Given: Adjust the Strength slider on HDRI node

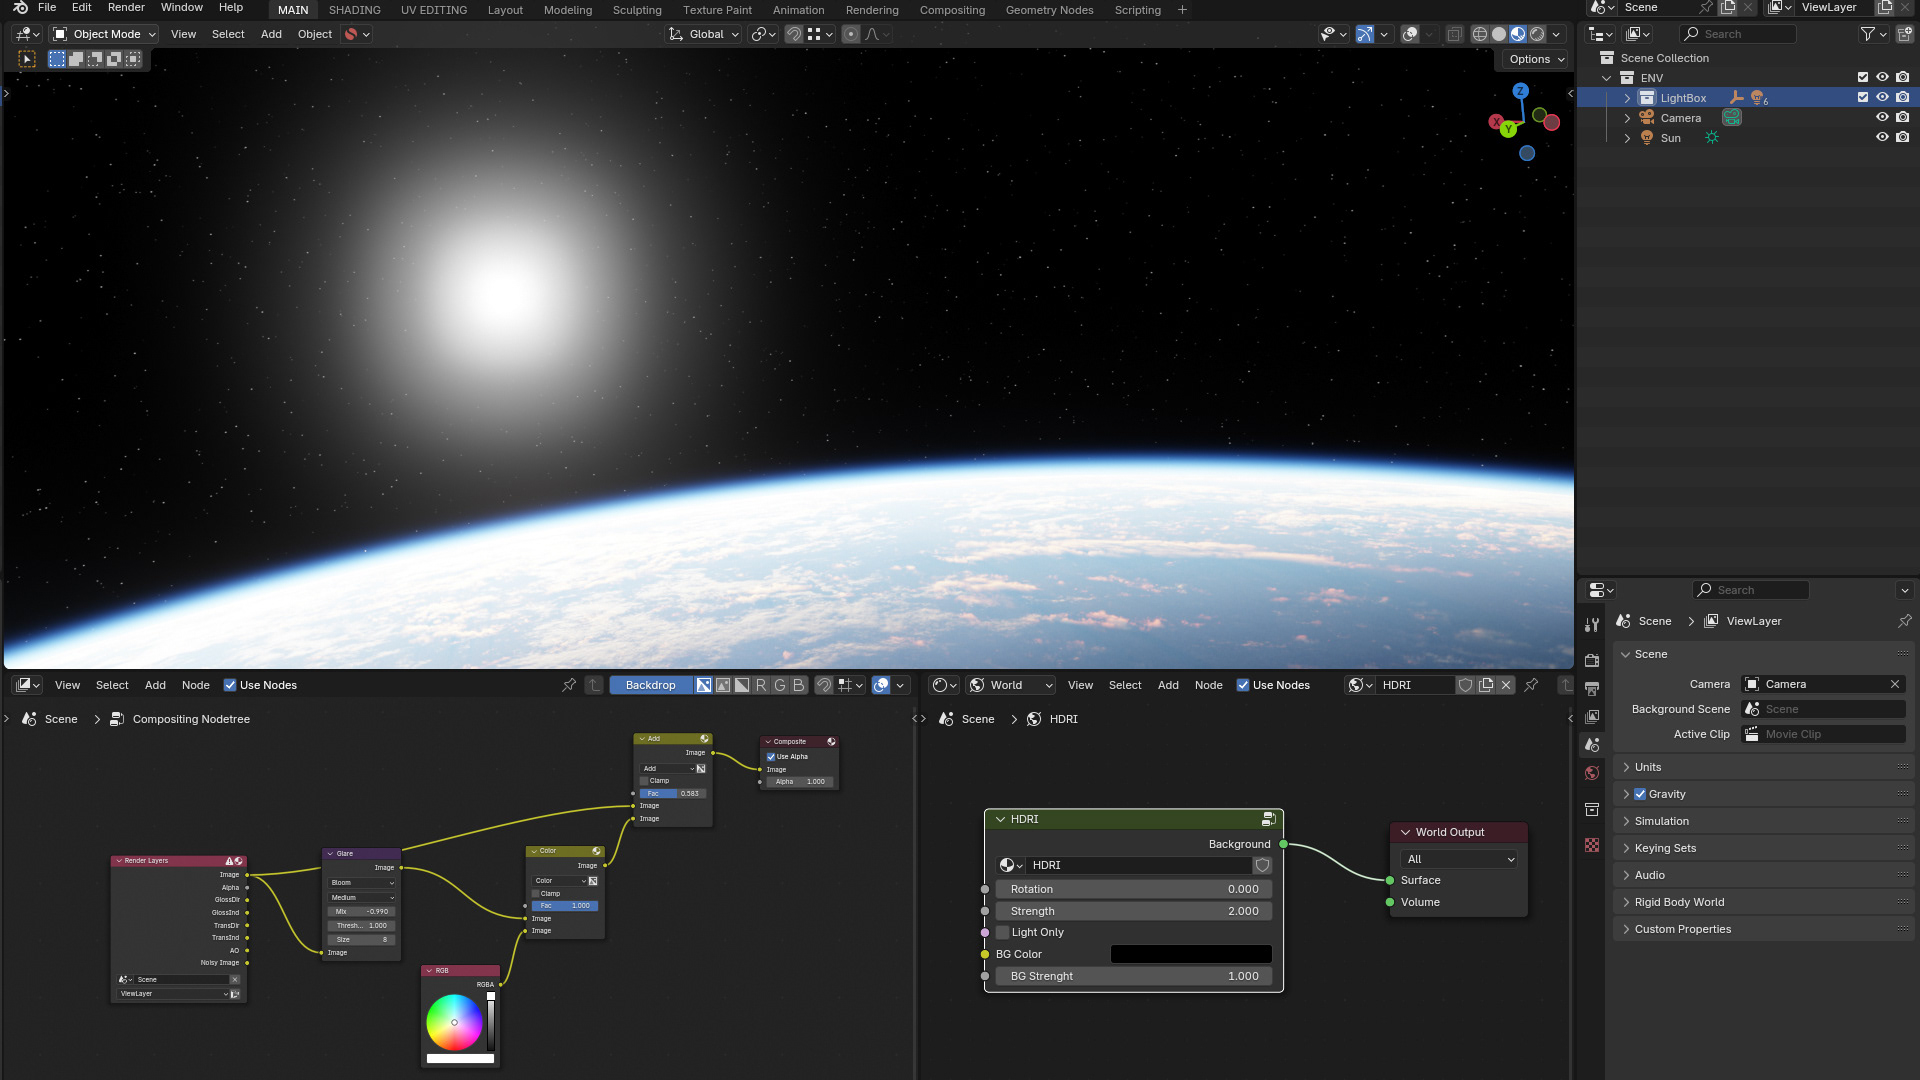Looking at the screenshot, I should tap(1134, 911).
